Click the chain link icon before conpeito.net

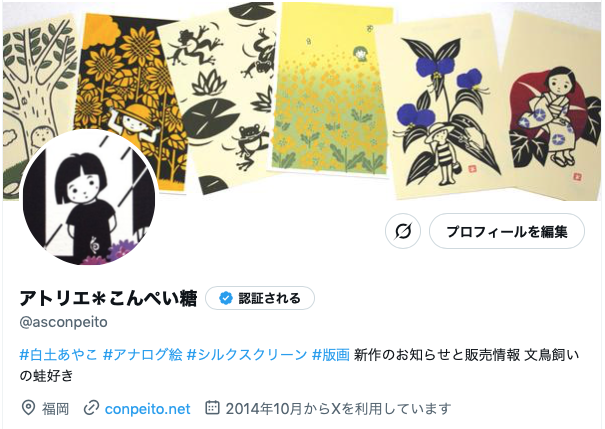click(x=91, y=408)
